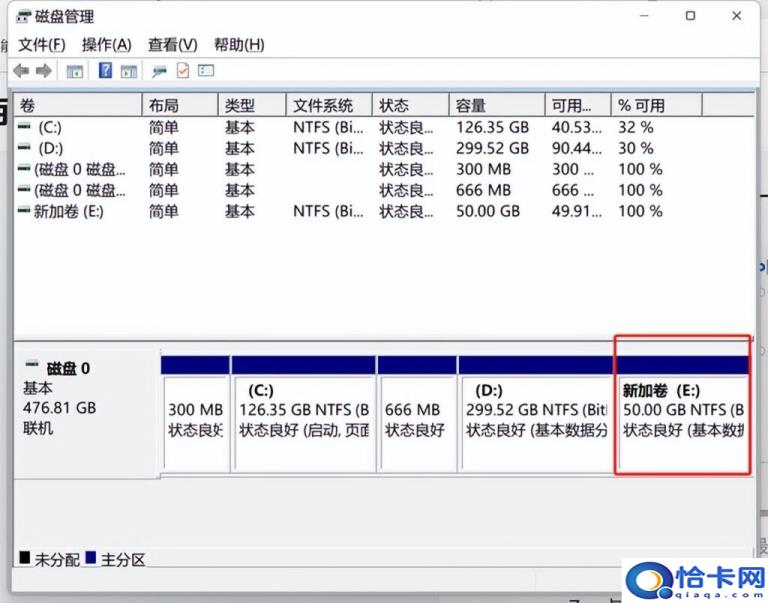This screenshot has height=603, width=768.
Task: Click the Back arrow toolbar icon
Action: point(21,71)
